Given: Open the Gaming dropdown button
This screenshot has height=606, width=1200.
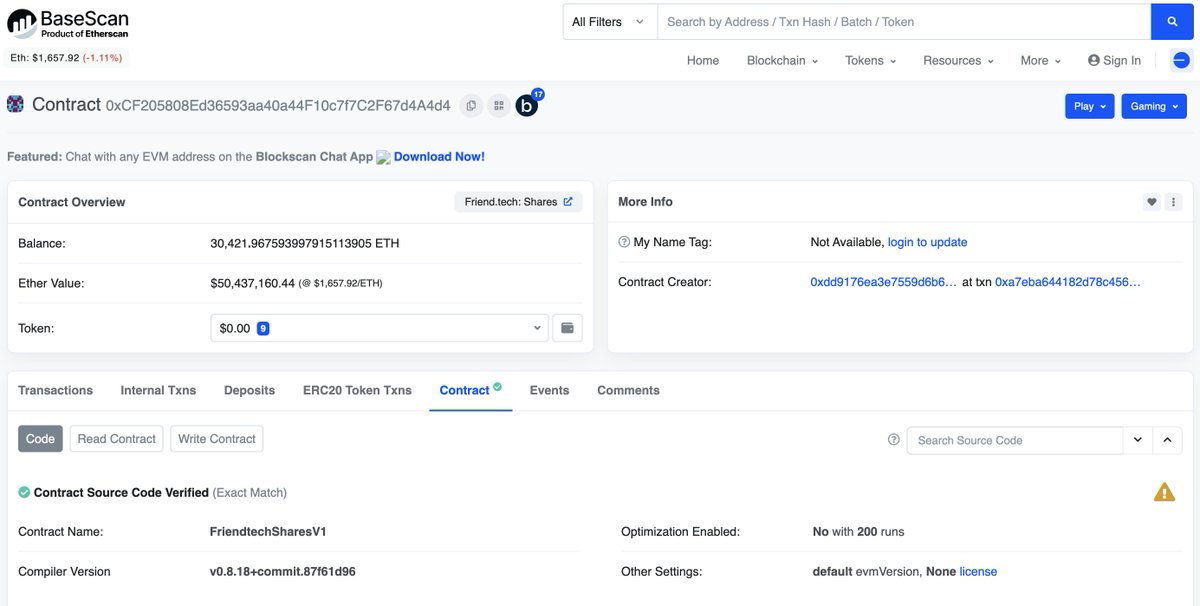Looking at the screenshot, I should point(1154,106).
